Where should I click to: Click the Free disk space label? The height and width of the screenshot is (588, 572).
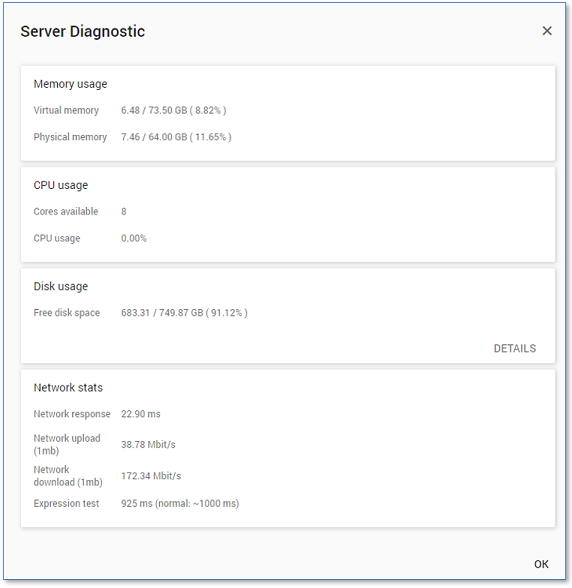(x=66, y=313)
